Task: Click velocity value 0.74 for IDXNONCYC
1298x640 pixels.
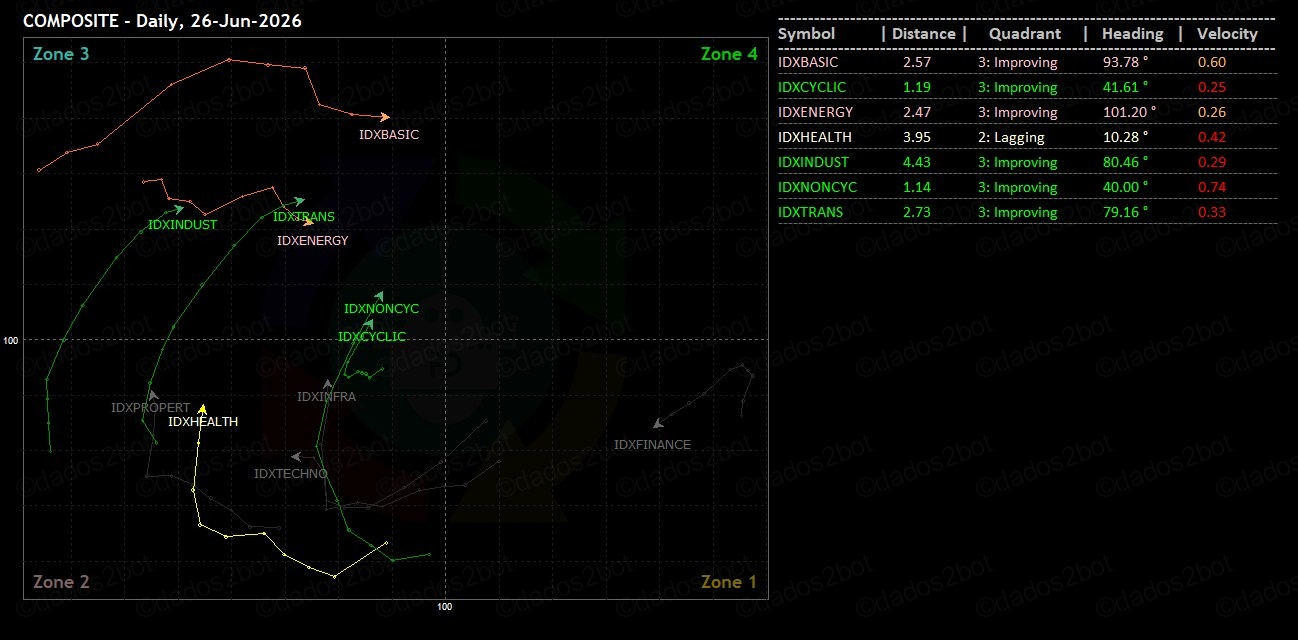Action: pyautogui.click(x=1211, y=187)
